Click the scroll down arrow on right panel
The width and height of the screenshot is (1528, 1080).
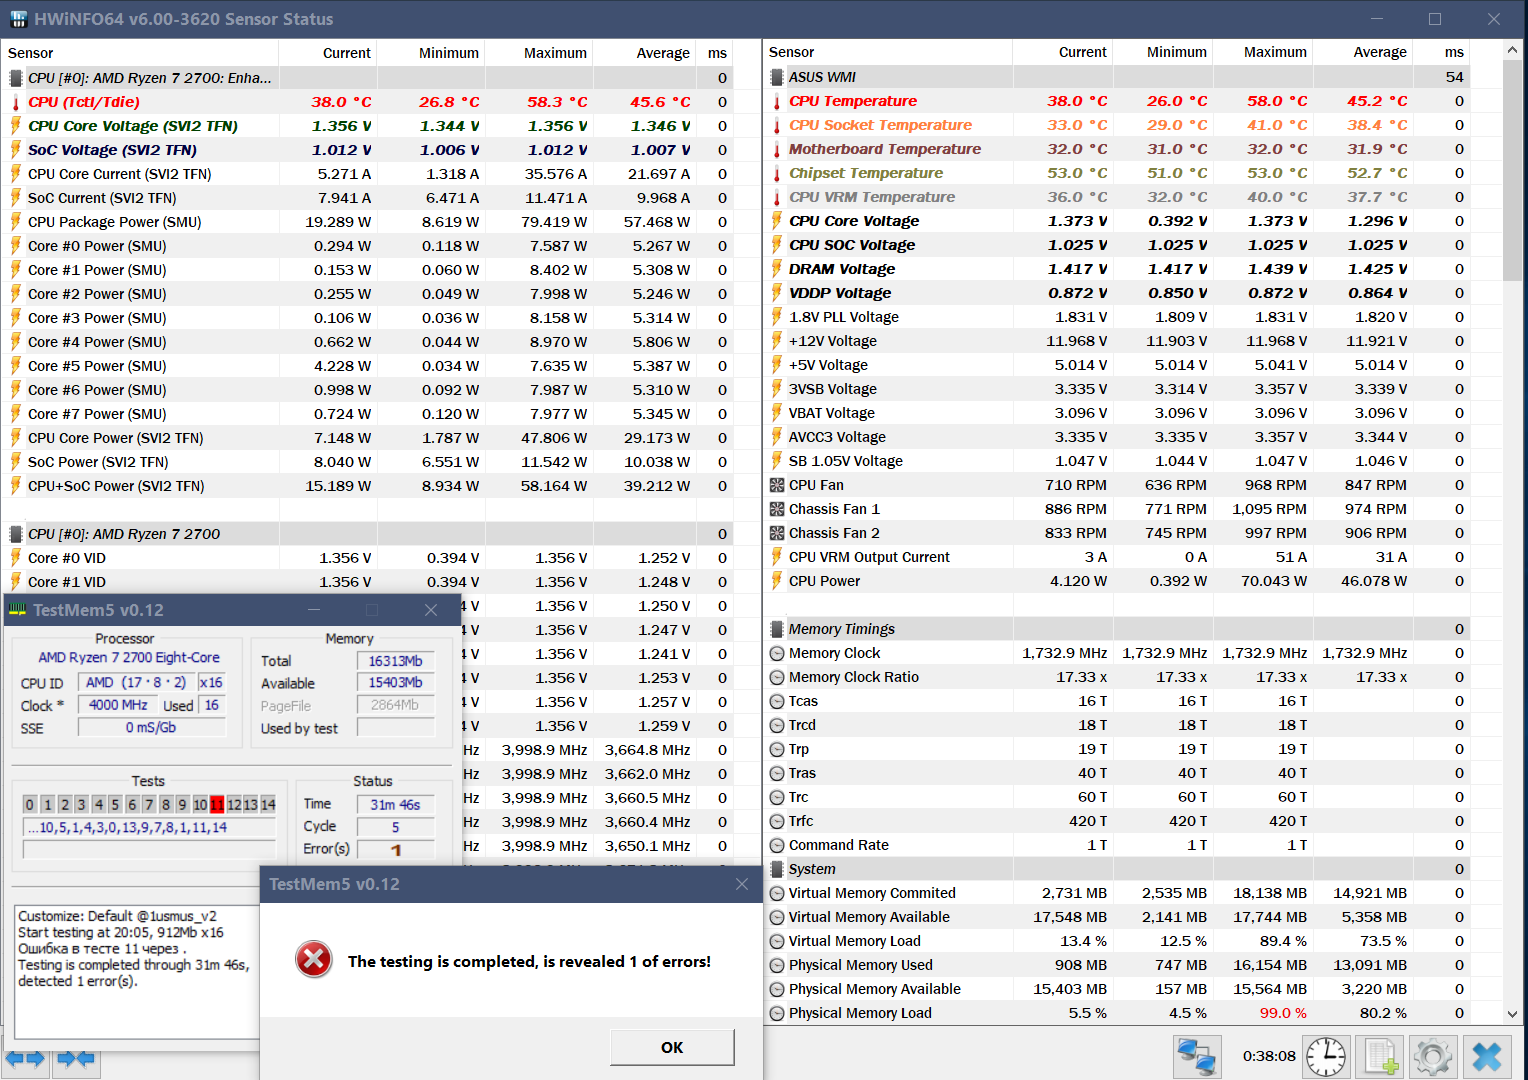pos(1512,1014)
